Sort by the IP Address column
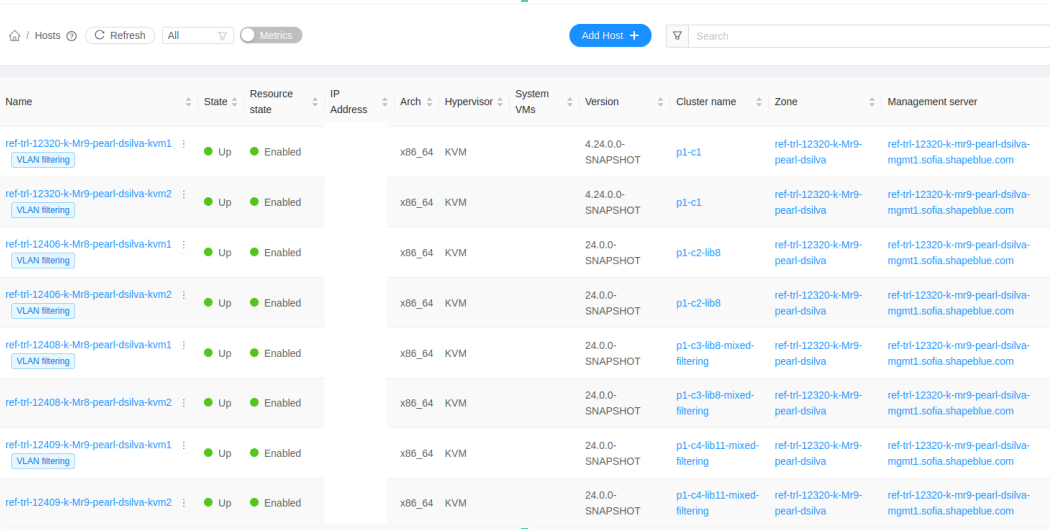Image resolution: width=1050 pixels, height=529 pixels. 384,102
